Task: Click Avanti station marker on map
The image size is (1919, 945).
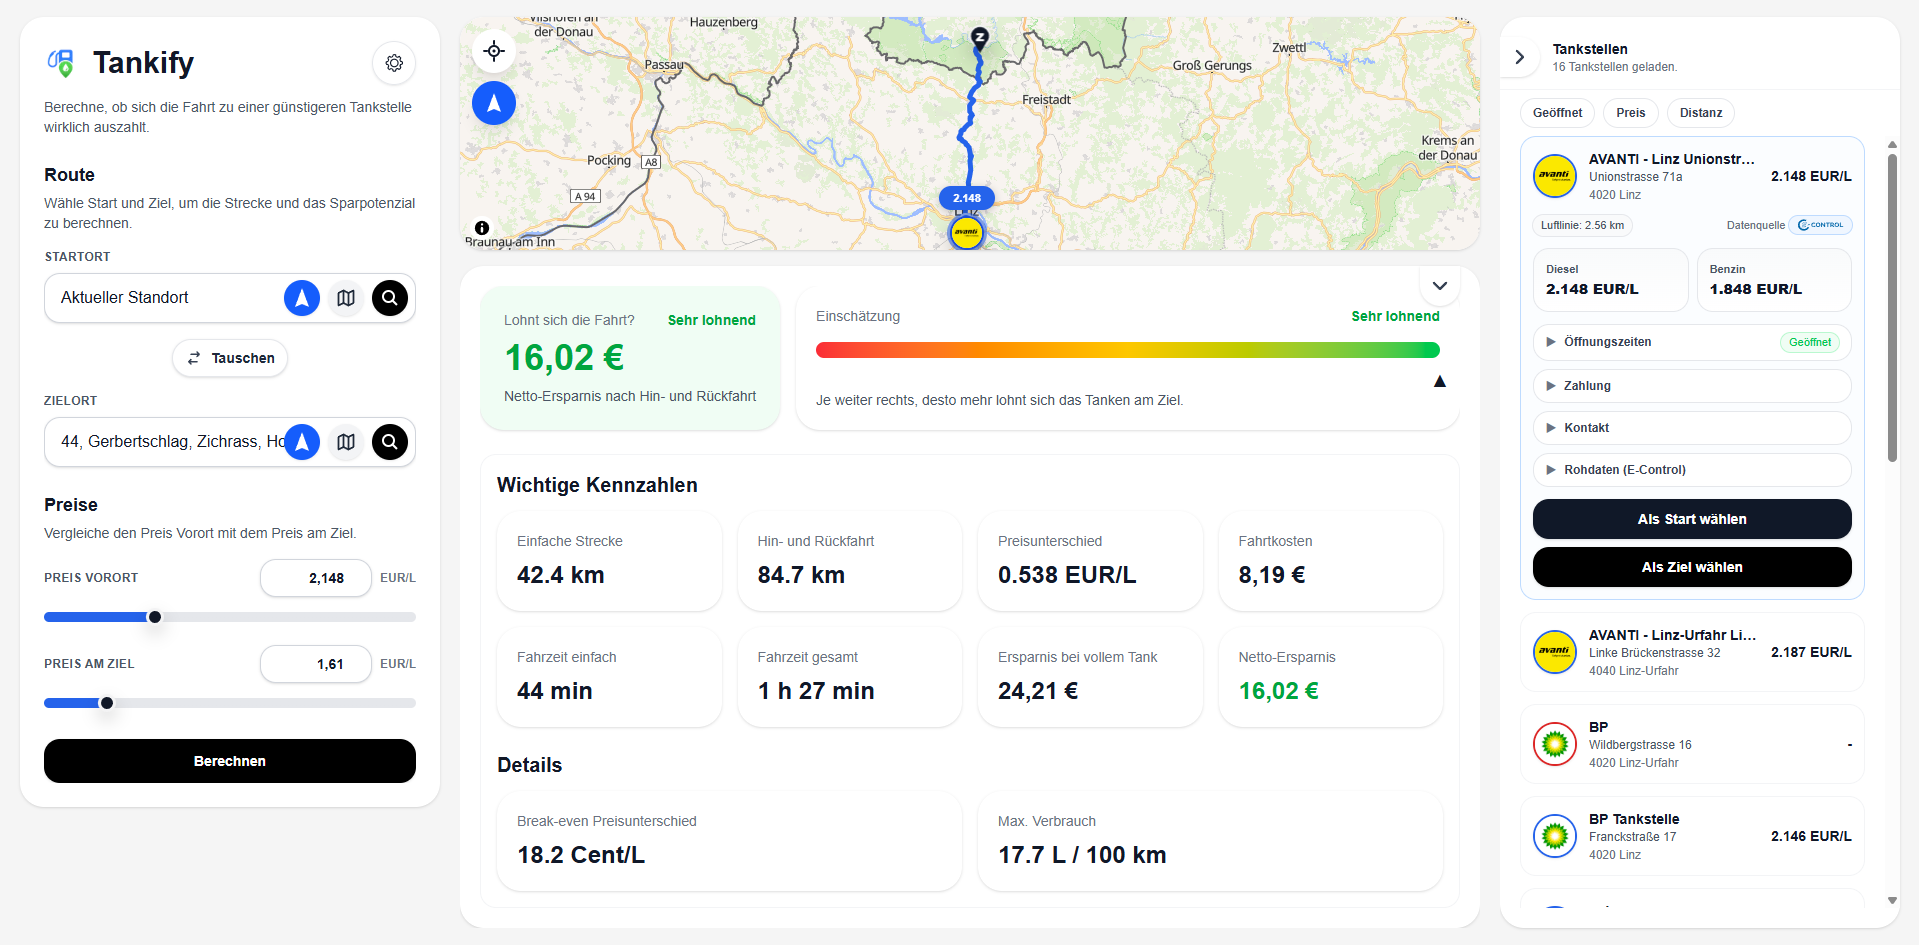Action: pos(966,232)
